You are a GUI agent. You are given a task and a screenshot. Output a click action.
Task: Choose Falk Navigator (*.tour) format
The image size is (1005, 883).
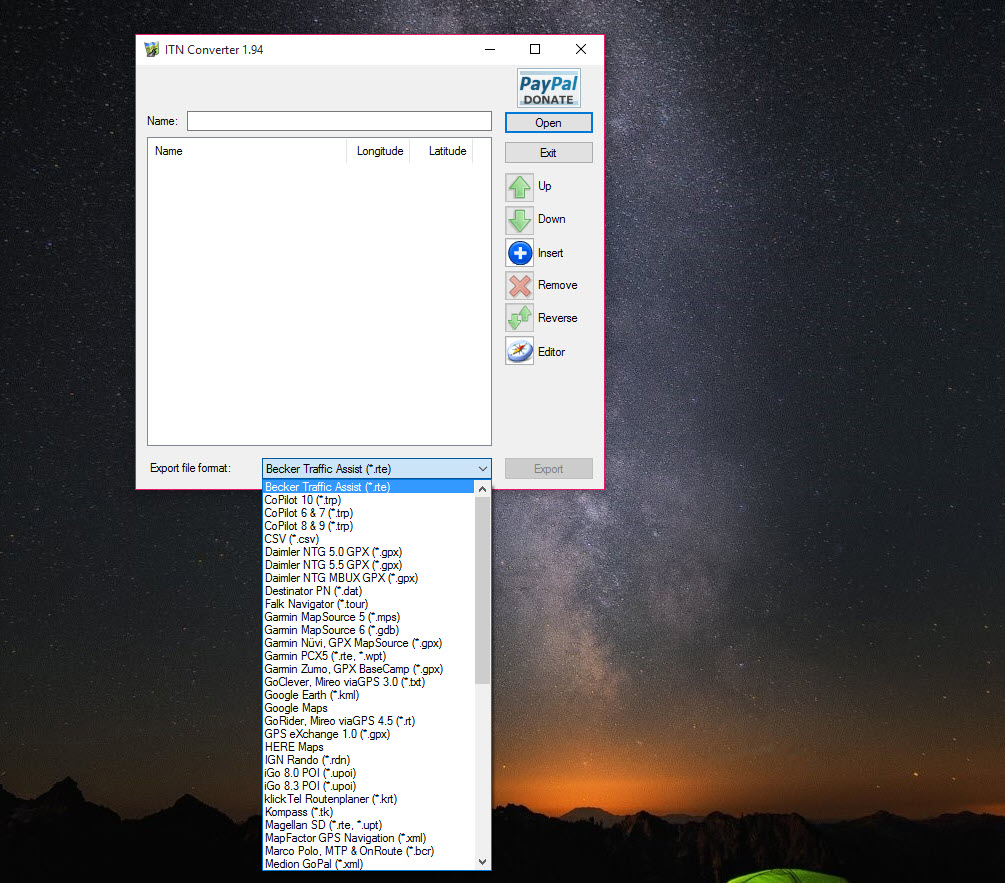point(369,604)
